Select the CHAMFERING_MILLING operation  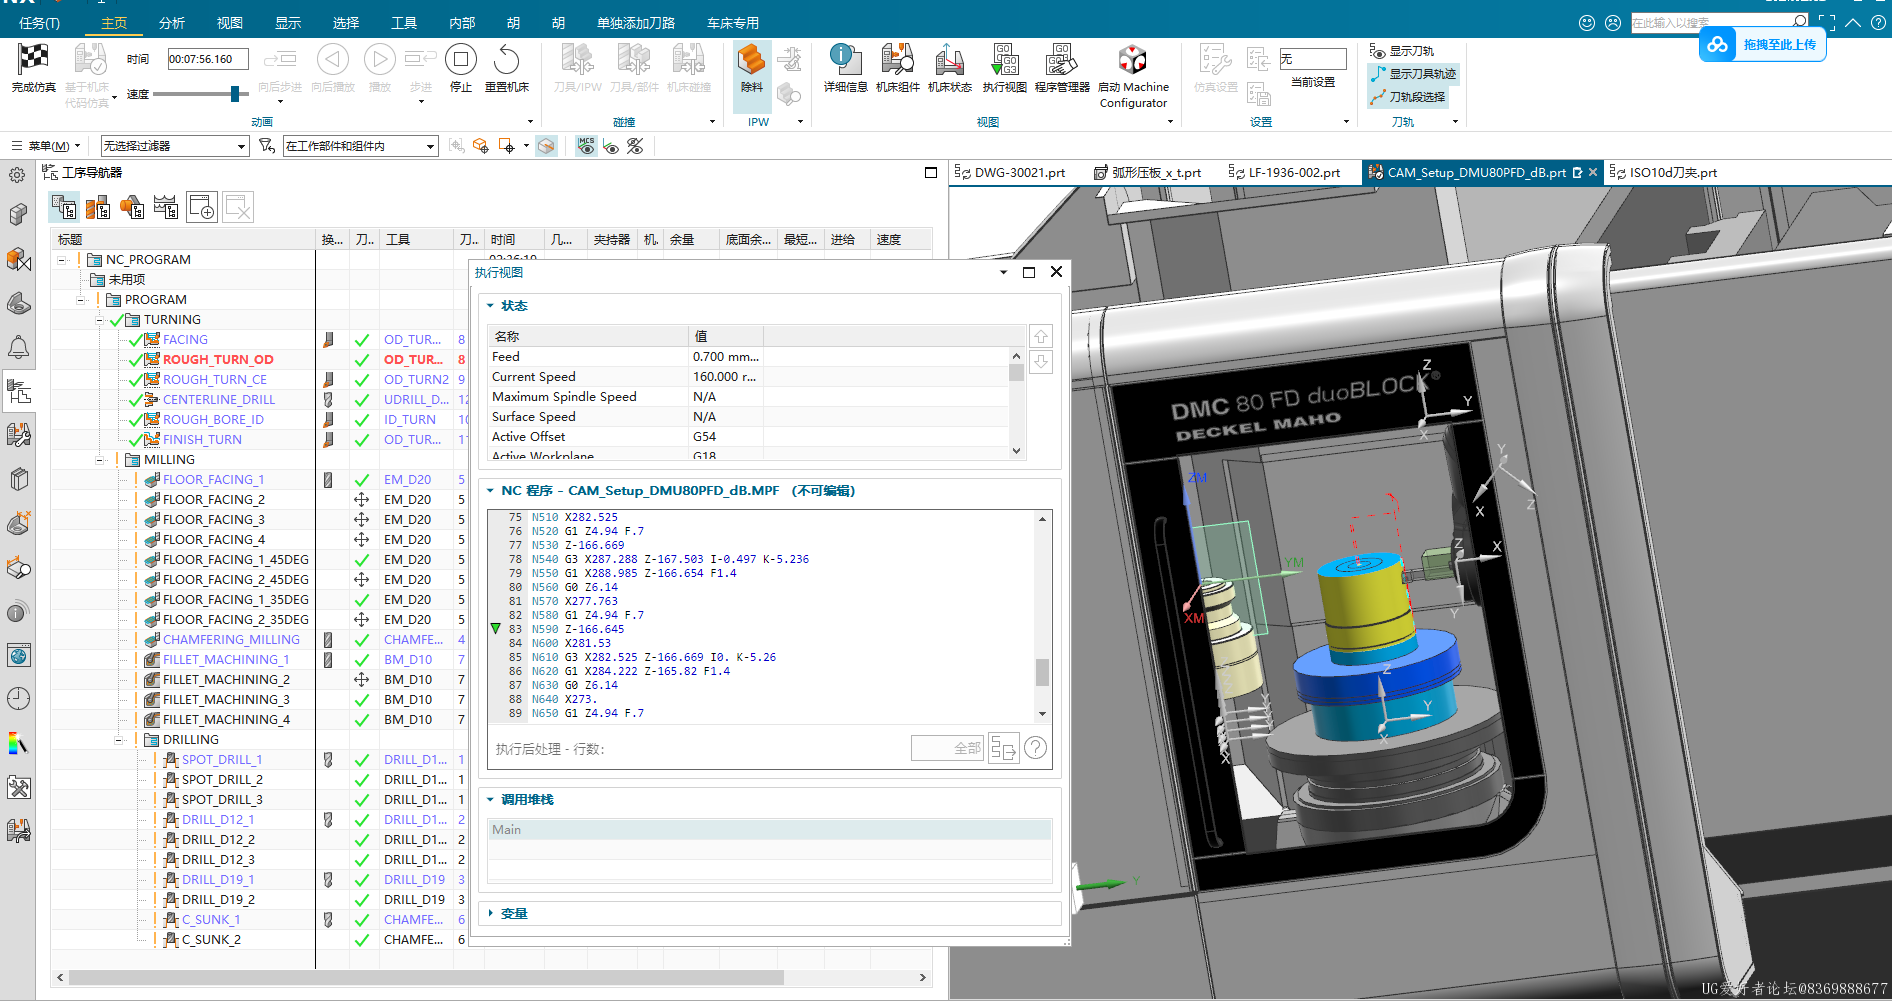coord(231,640)
